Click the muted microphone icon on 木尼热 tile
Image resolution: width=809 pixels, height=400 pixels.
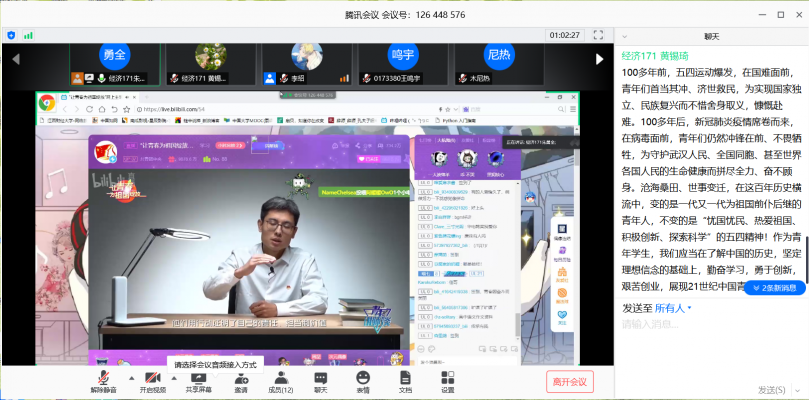pyautogui.click(x=463, y=78)
